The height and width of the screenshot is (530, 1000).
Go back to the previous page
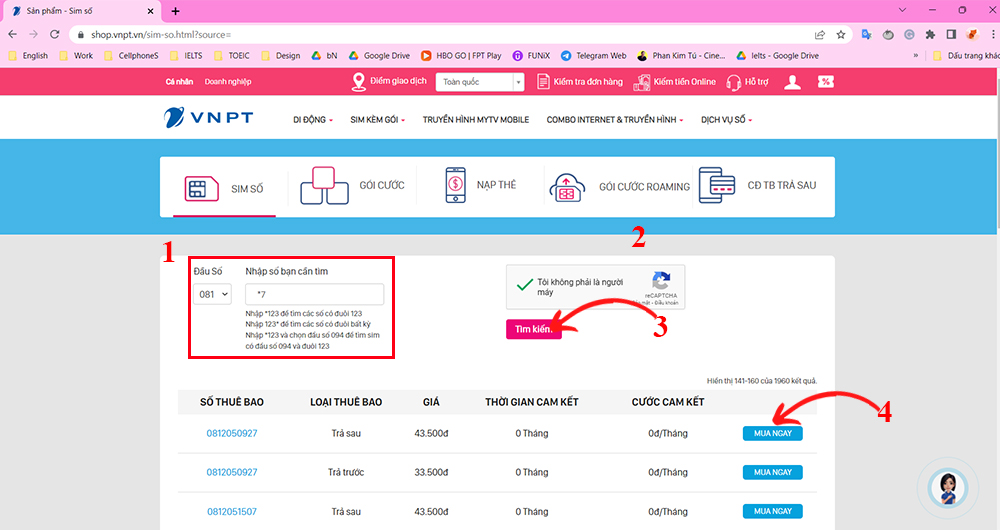point(13,34)
